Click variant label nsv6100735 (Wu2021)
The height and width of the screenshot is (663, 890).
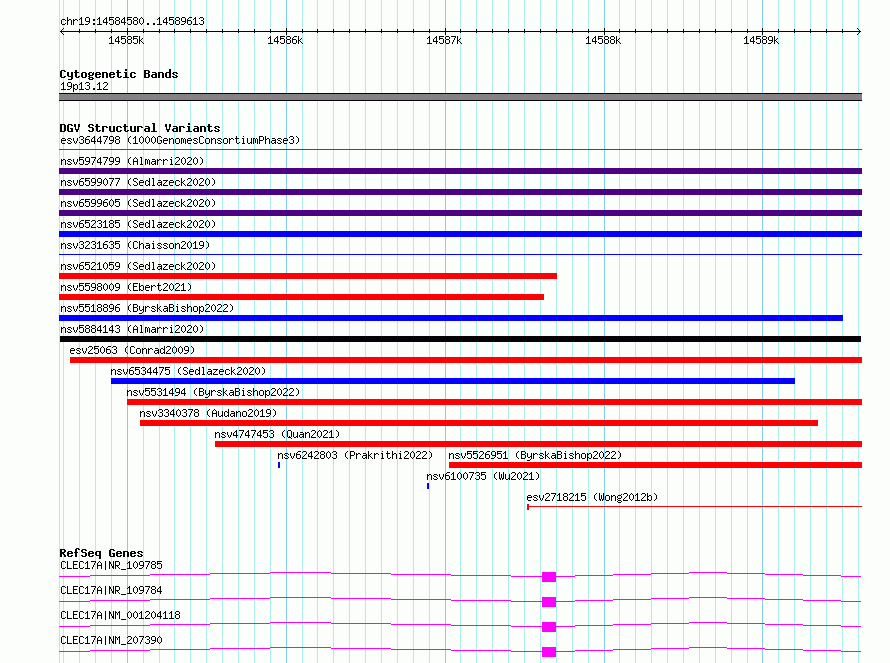point(483,476)
